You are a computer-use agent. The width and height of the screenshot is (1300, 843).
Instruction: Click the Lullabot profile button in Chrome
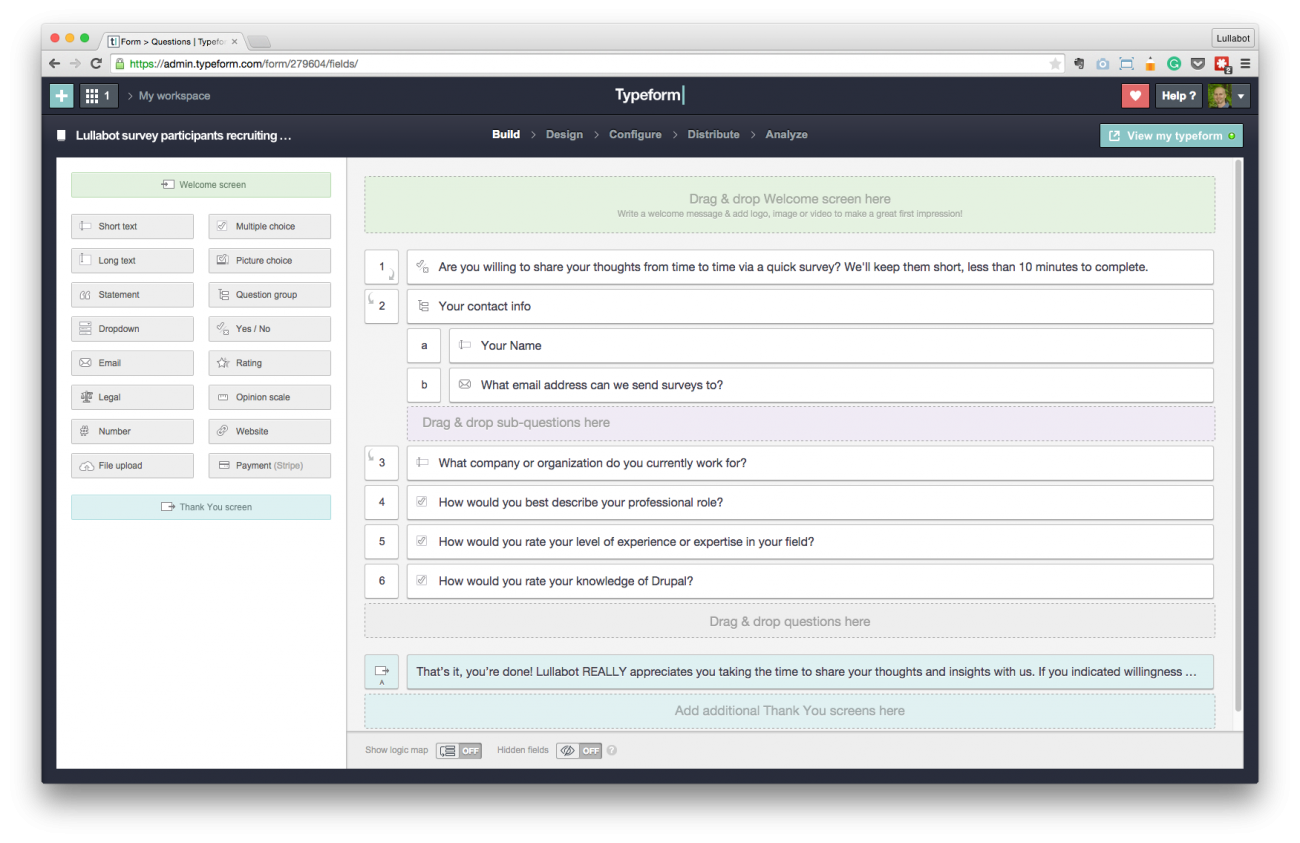point(1233,39)
